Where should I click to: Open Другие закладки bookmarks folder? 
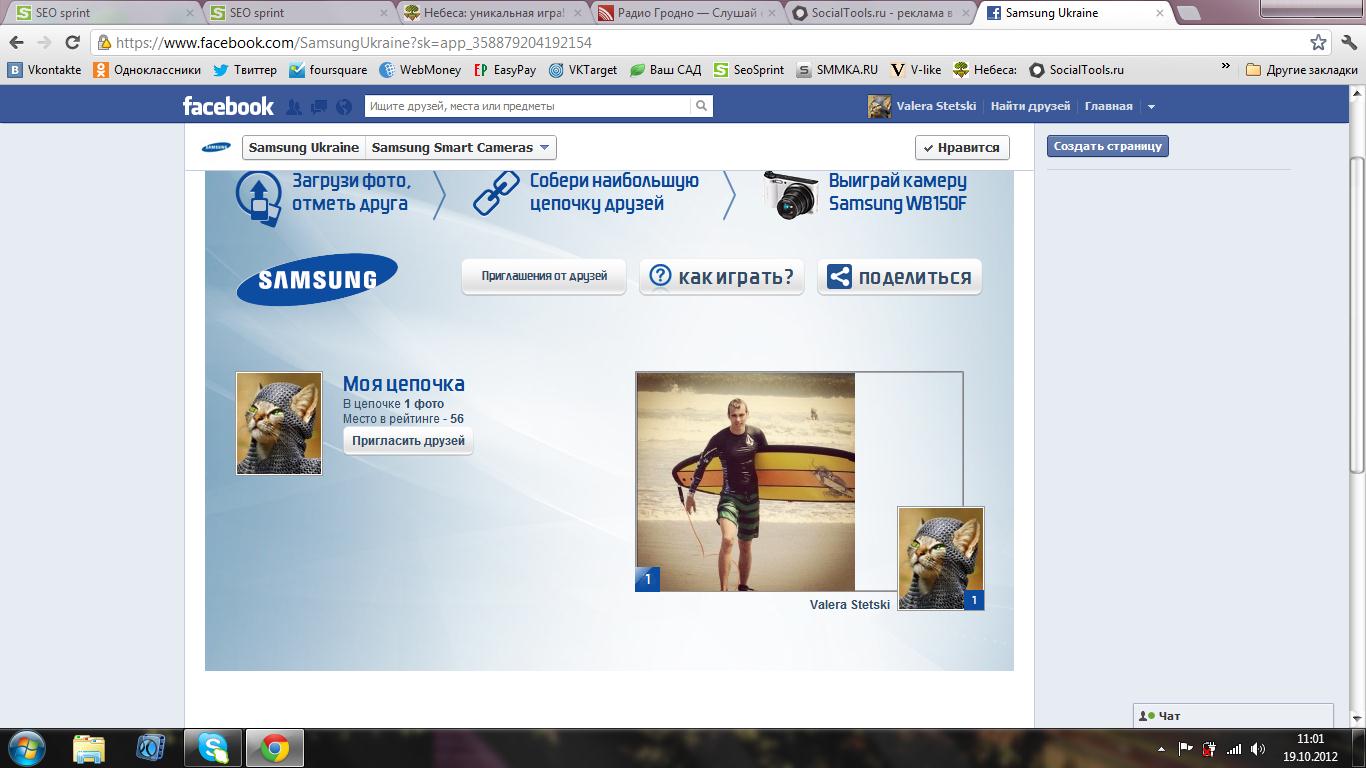[1301, 70]
